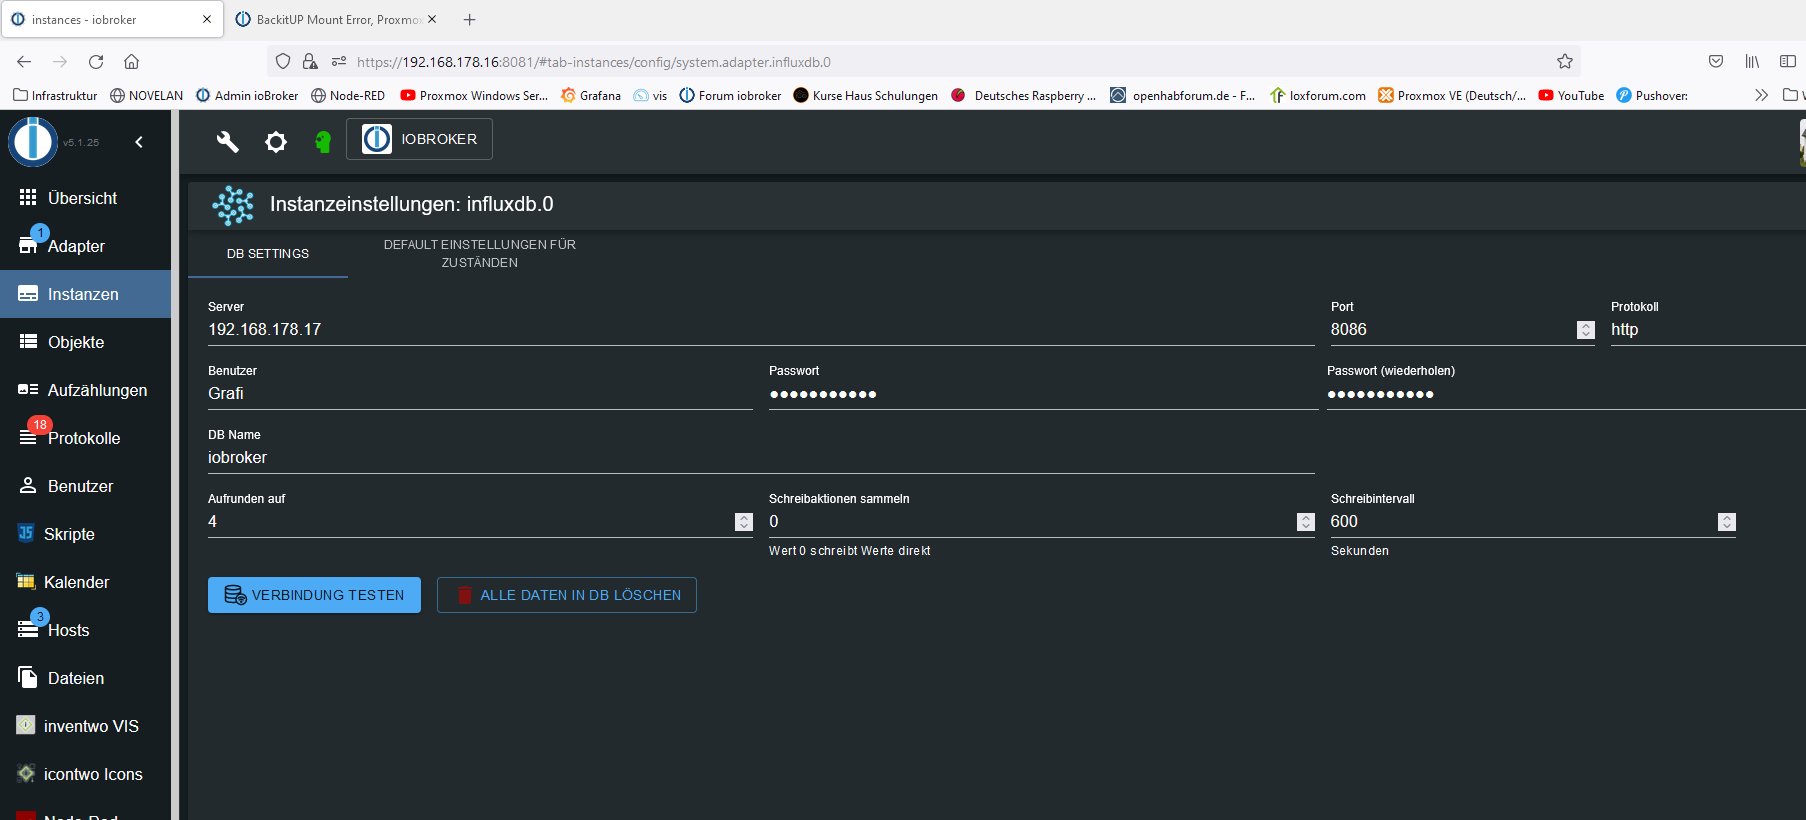The height and width of the screenshot is (820, 1806).
Task: Open a new browser tab
Action: point(469,19)
